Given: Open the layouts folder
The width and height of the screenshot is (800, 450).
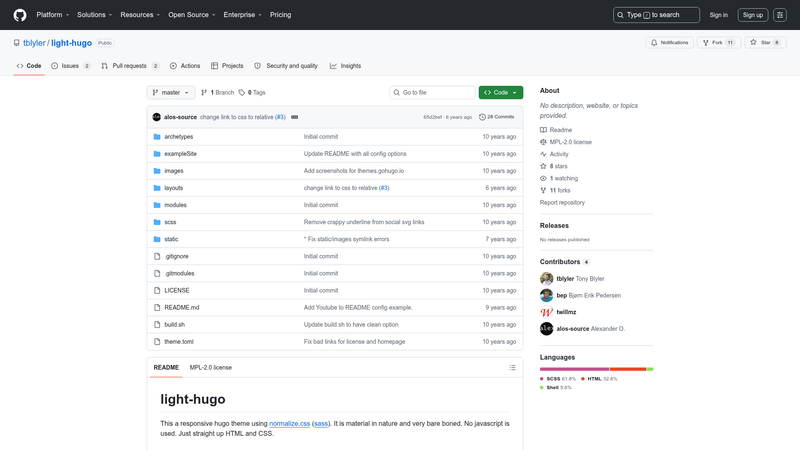Looking at the screenshot, I should pos(173,188).
